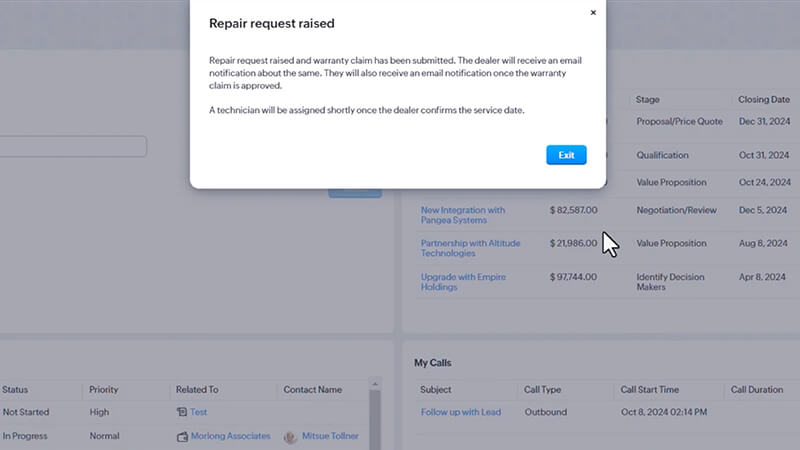800x450 pixels.
Task: Click the Negotiation/Review stage cell
Action: point(677,210)
